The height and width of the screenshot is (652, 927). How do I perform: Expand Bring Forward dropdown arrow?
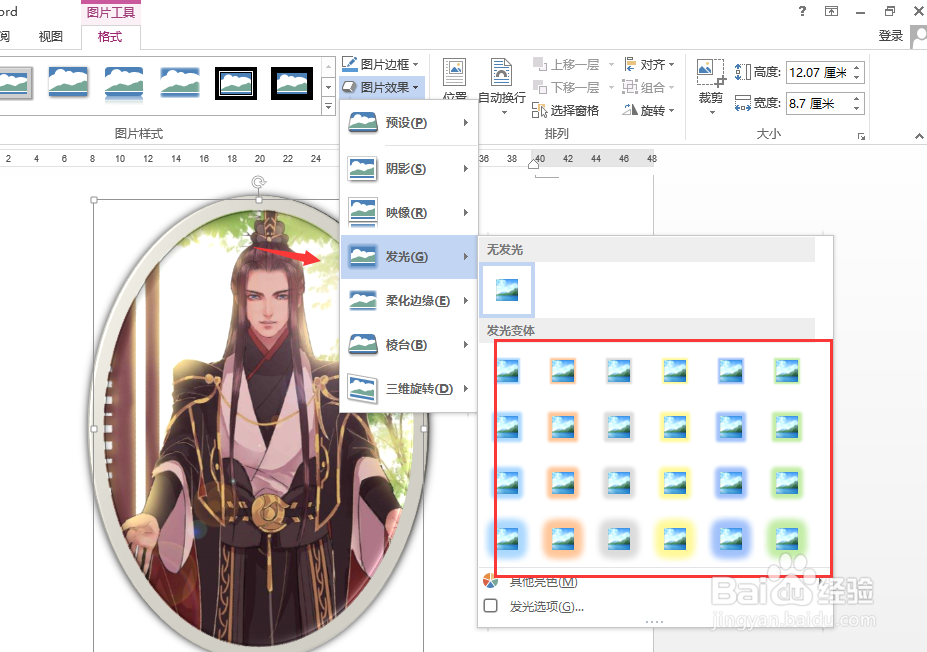611,64
